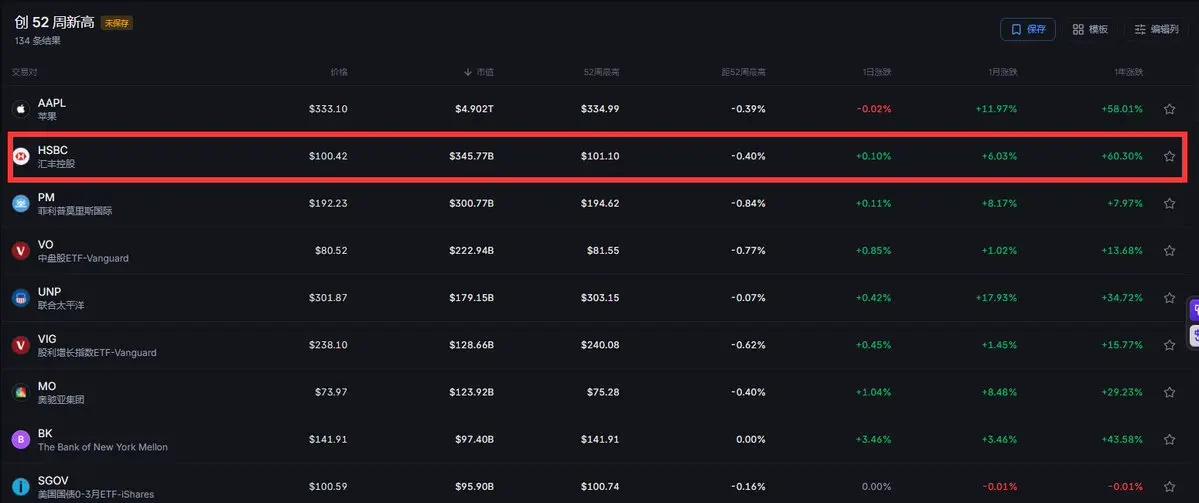This screenshot has width=1199, height=503.
Task: Save the screener with 保存 button
Action: [1028, 29]
